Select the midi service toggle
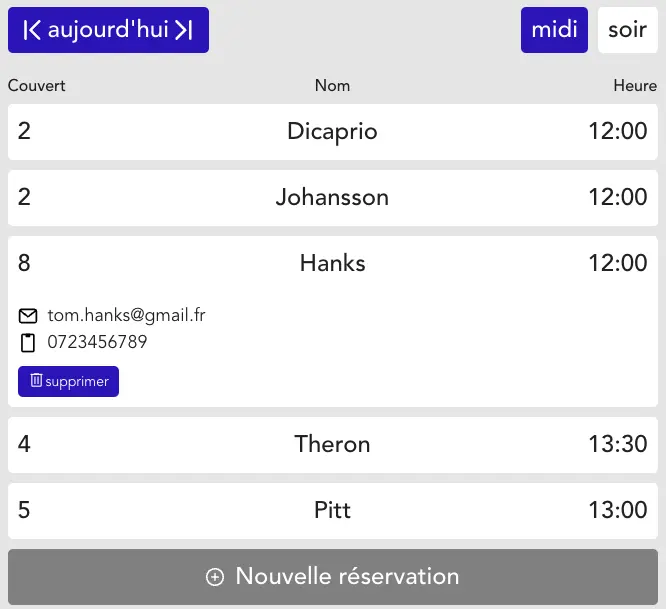Image resolution: width=666 pixels, height=609 pixels. tap(554, 30)
